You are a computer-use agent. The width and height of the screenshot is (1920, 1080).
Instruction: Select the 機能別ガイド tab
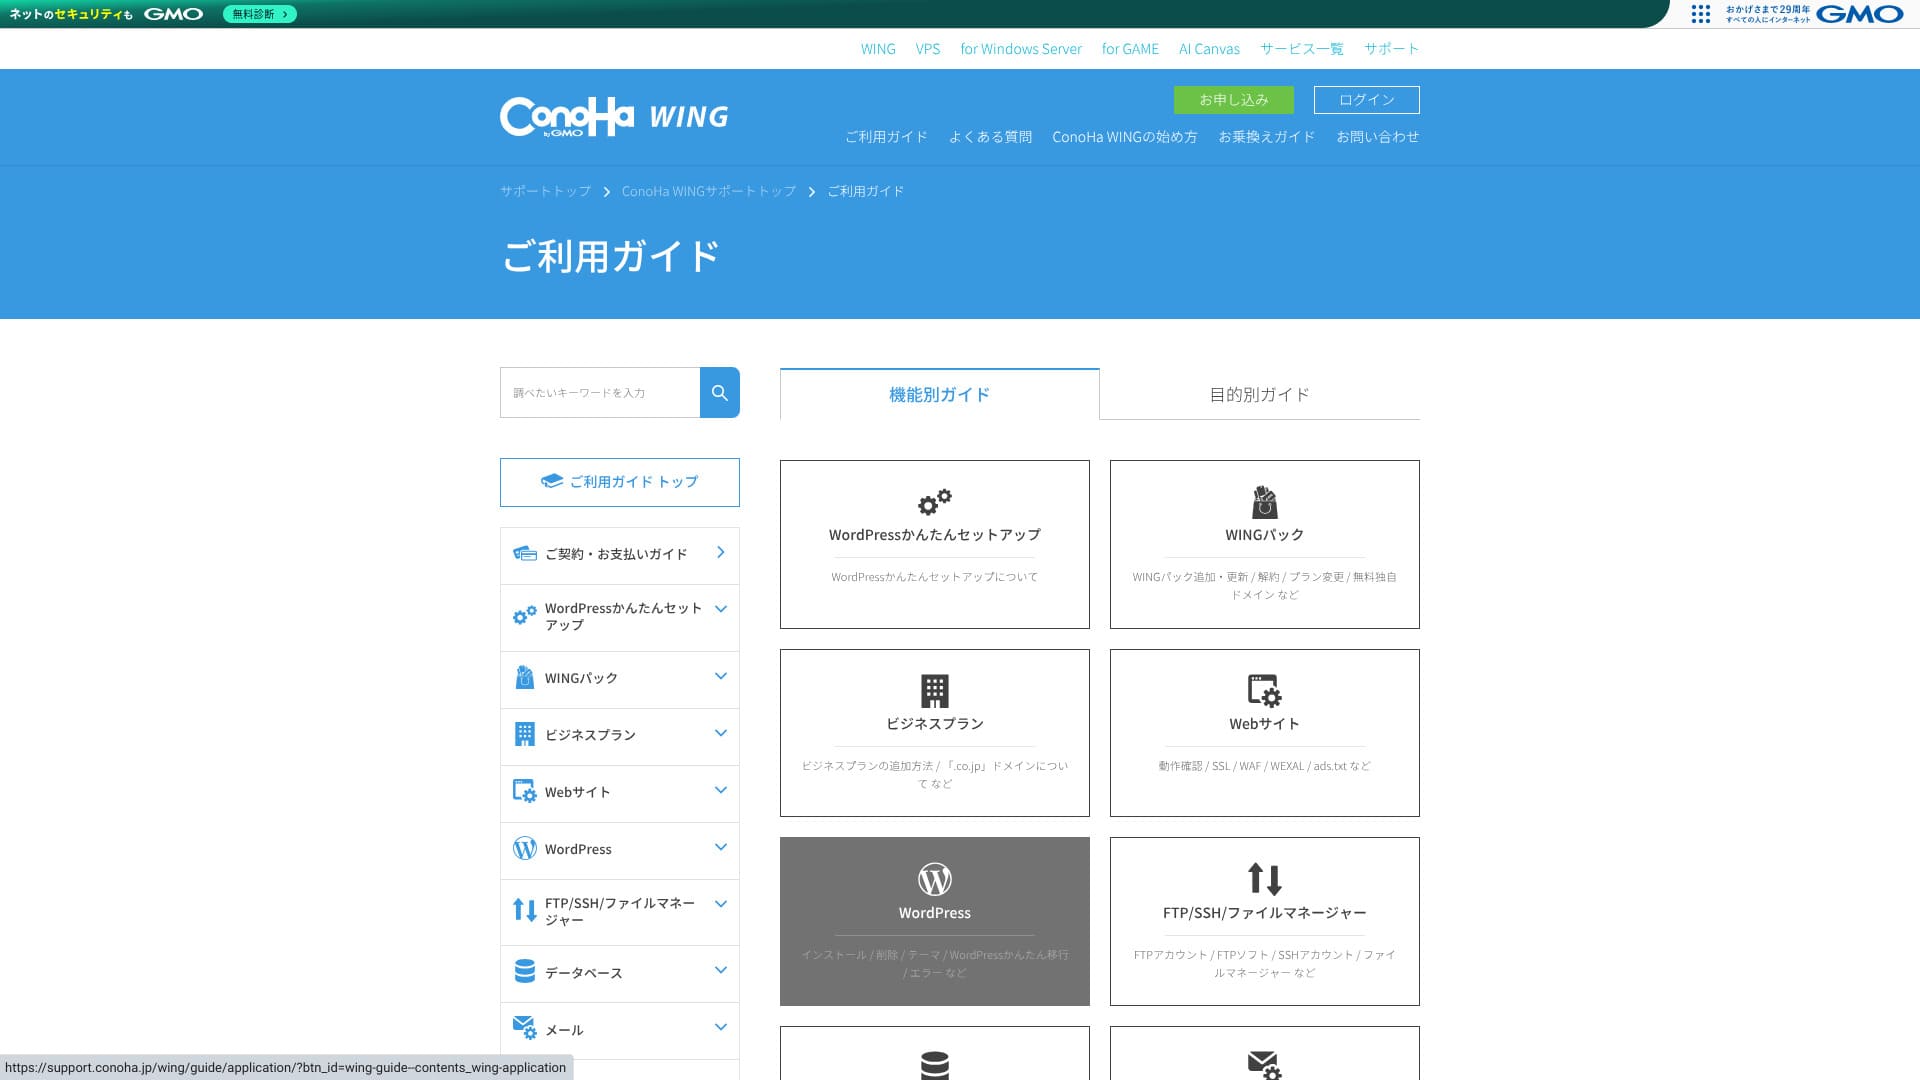(x=939, y=395)
